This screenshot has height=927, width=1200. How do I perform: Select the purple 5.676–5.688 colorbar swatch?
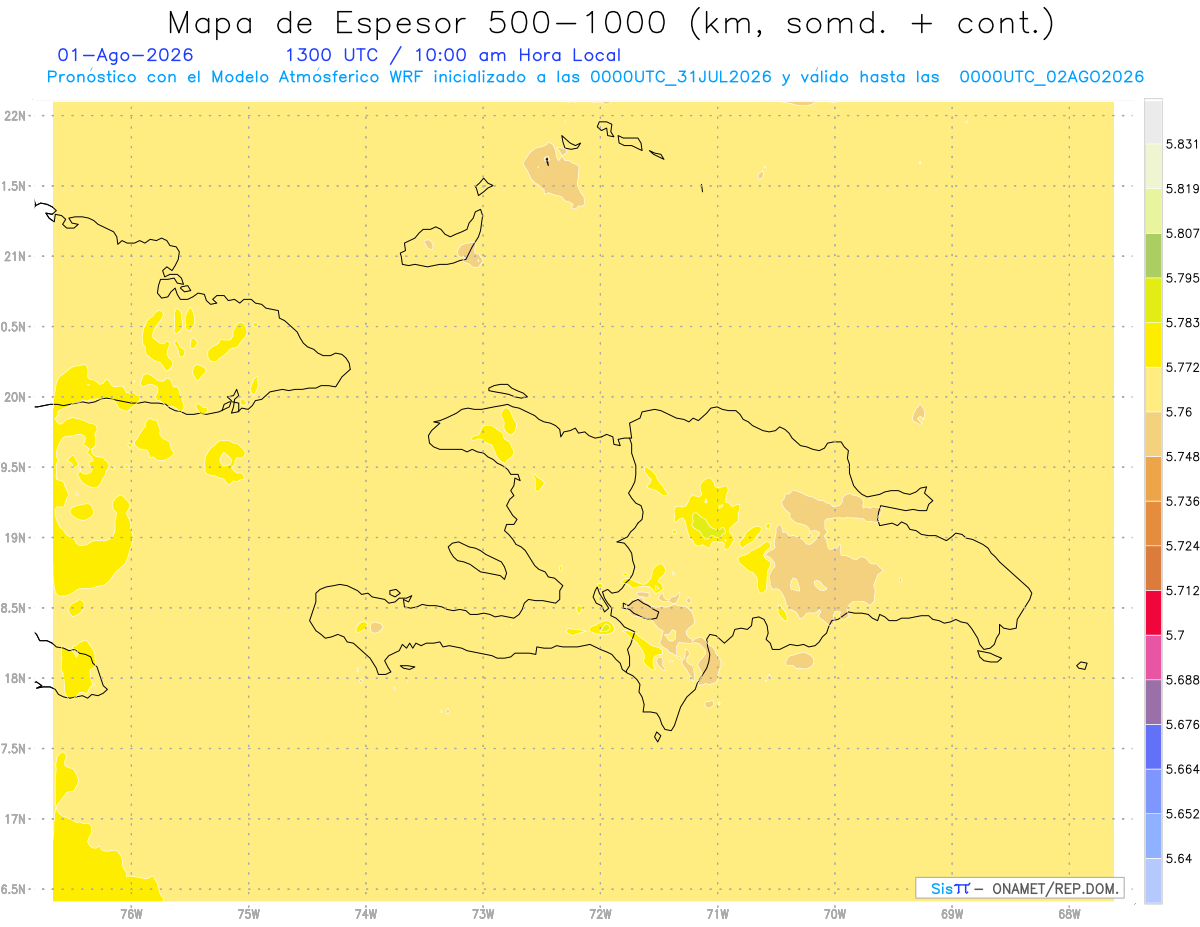pos(1153,702)
